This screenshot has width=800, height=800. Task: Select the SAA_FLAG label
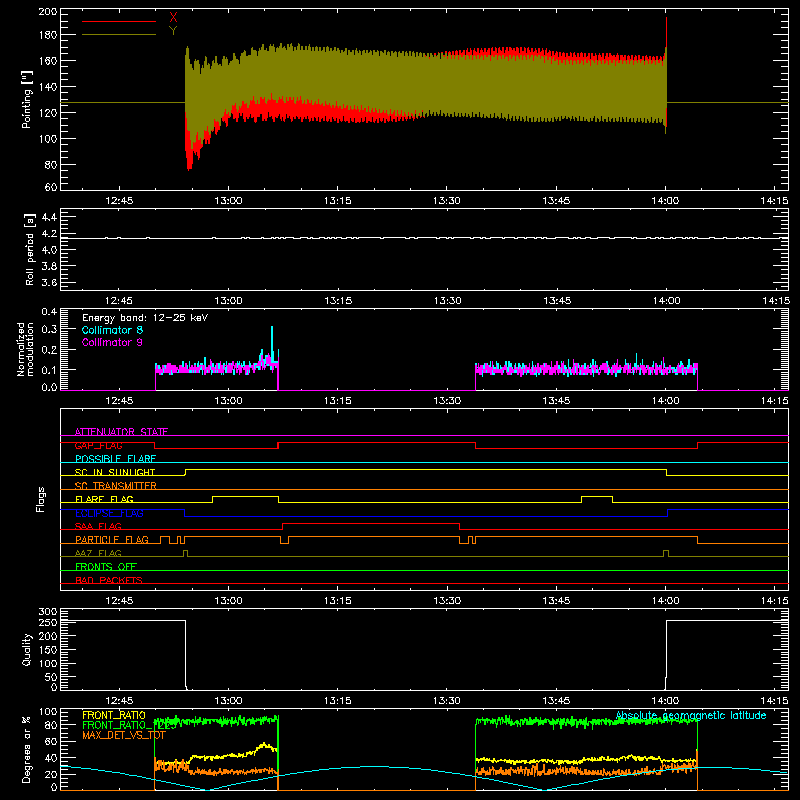tap(98, 526)
